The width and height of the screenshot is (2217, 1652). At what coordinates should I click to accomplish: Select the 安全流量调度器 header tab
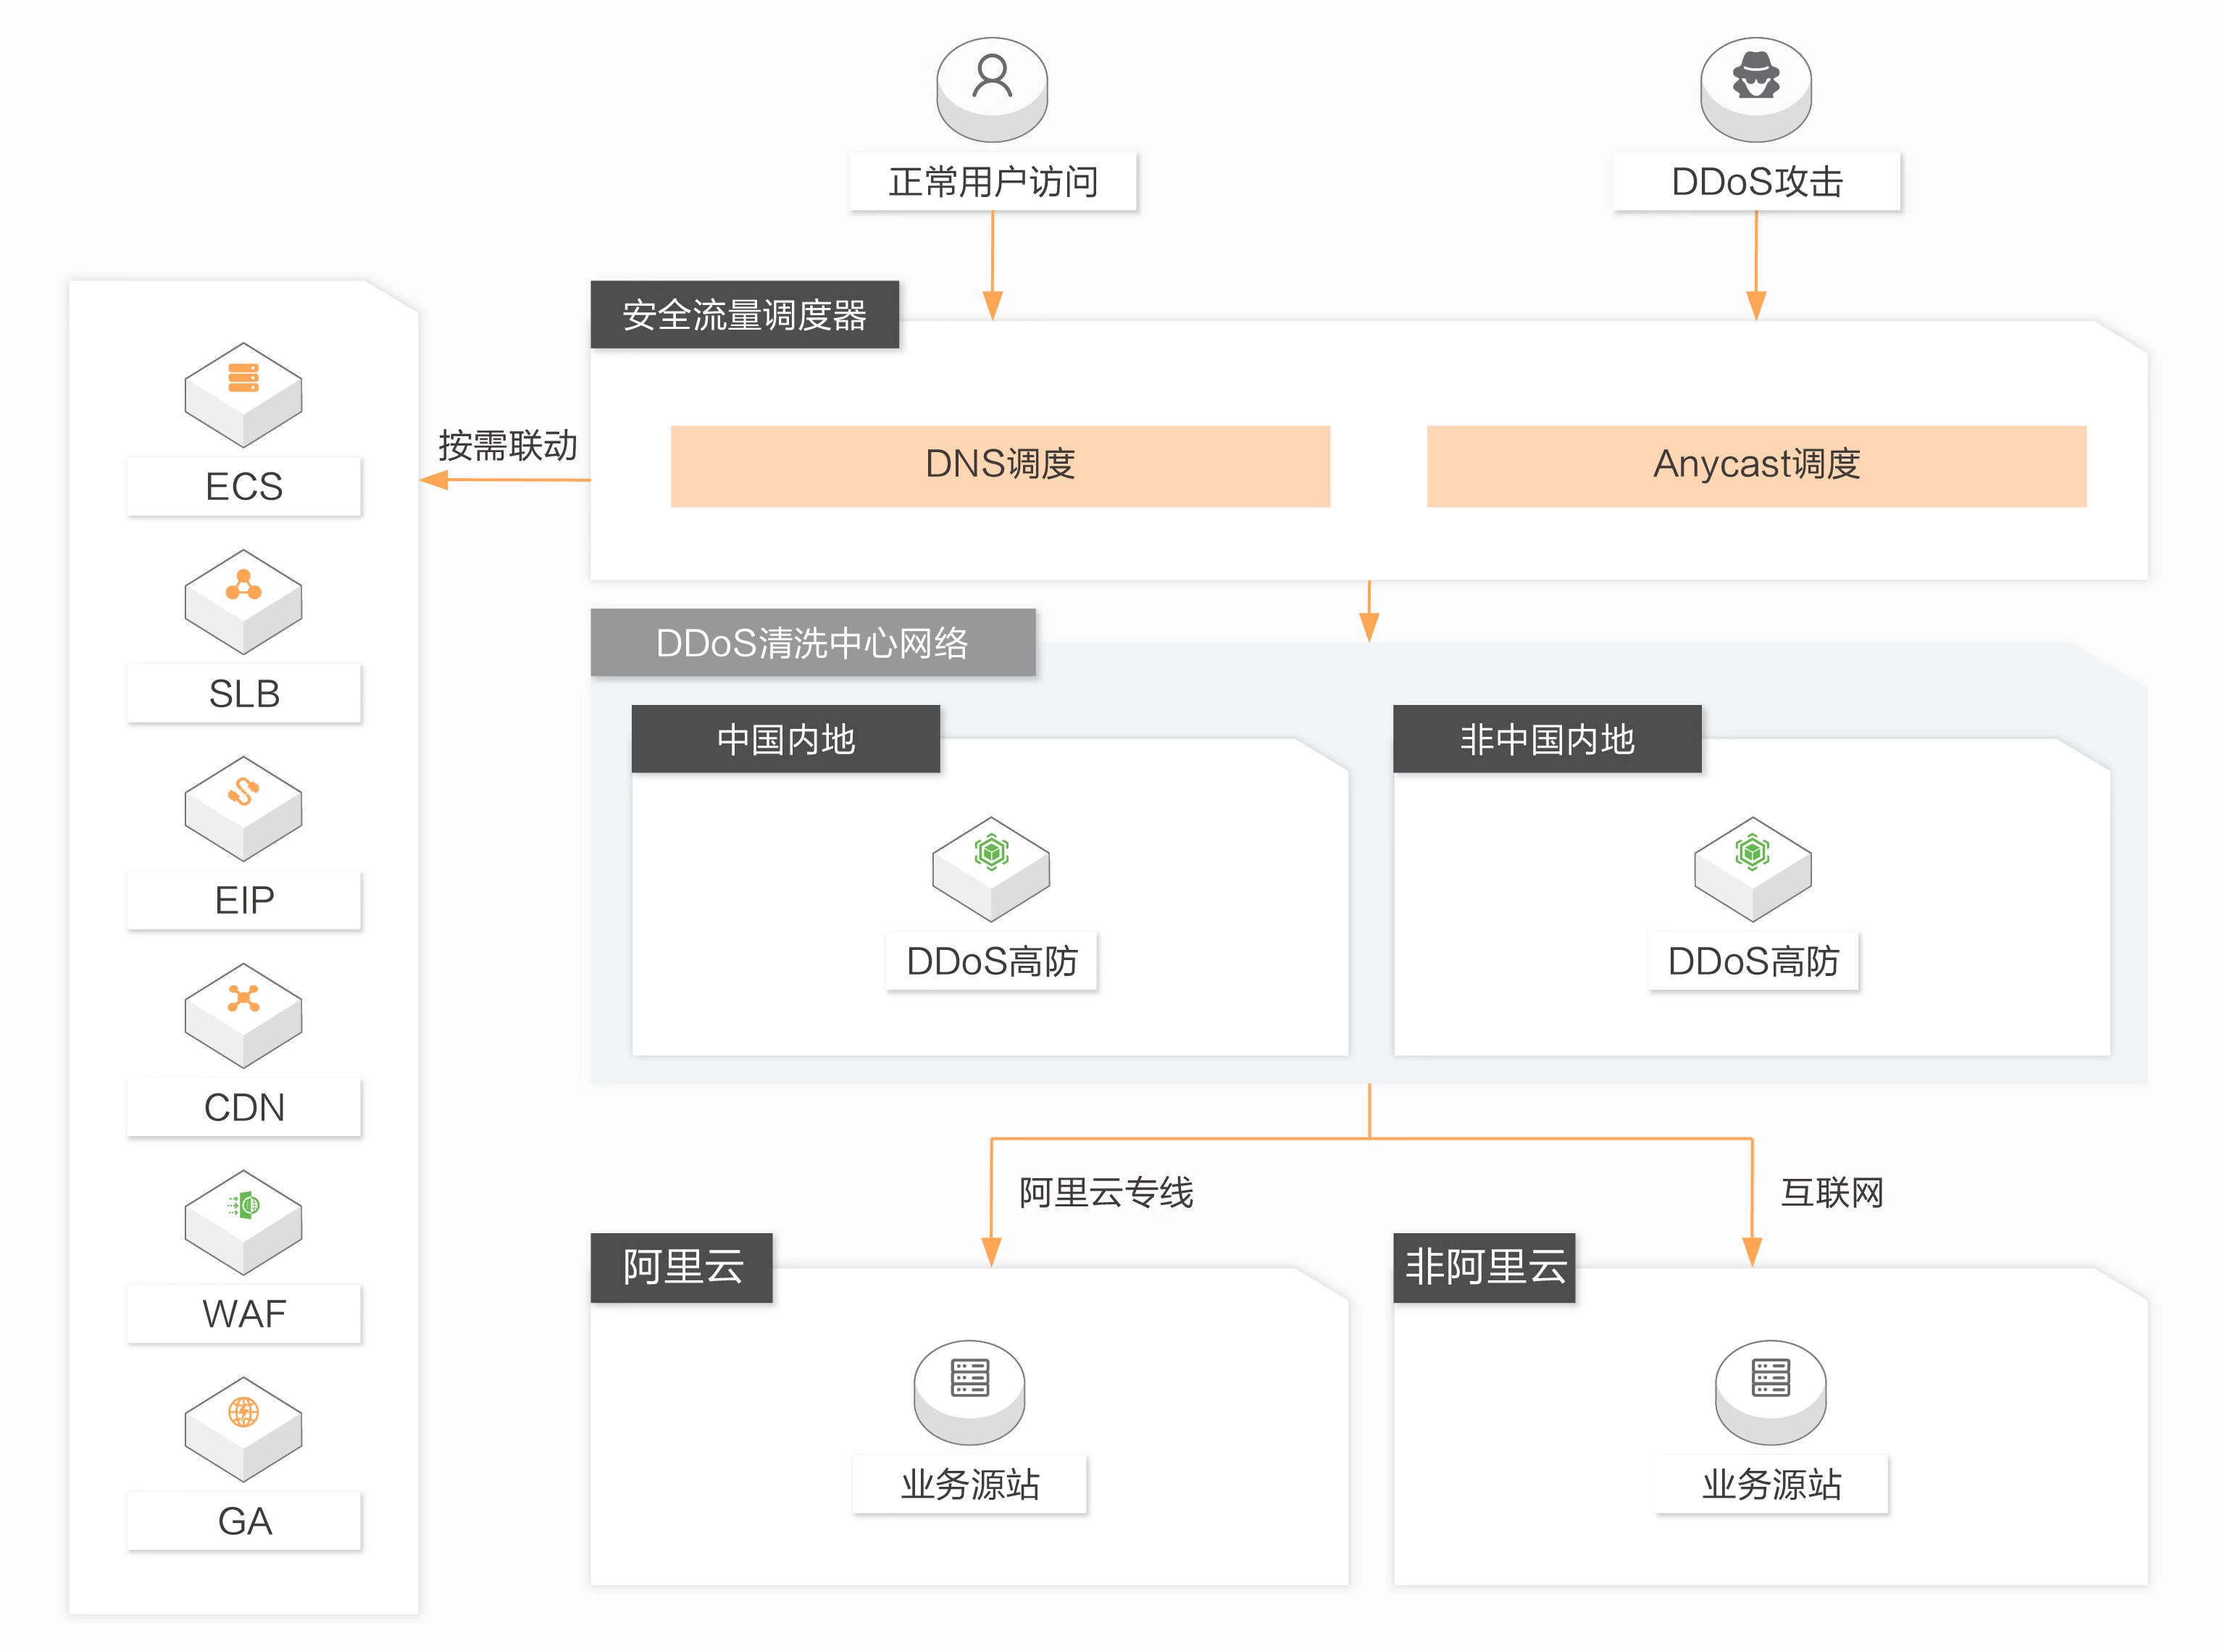click(744, 315)
